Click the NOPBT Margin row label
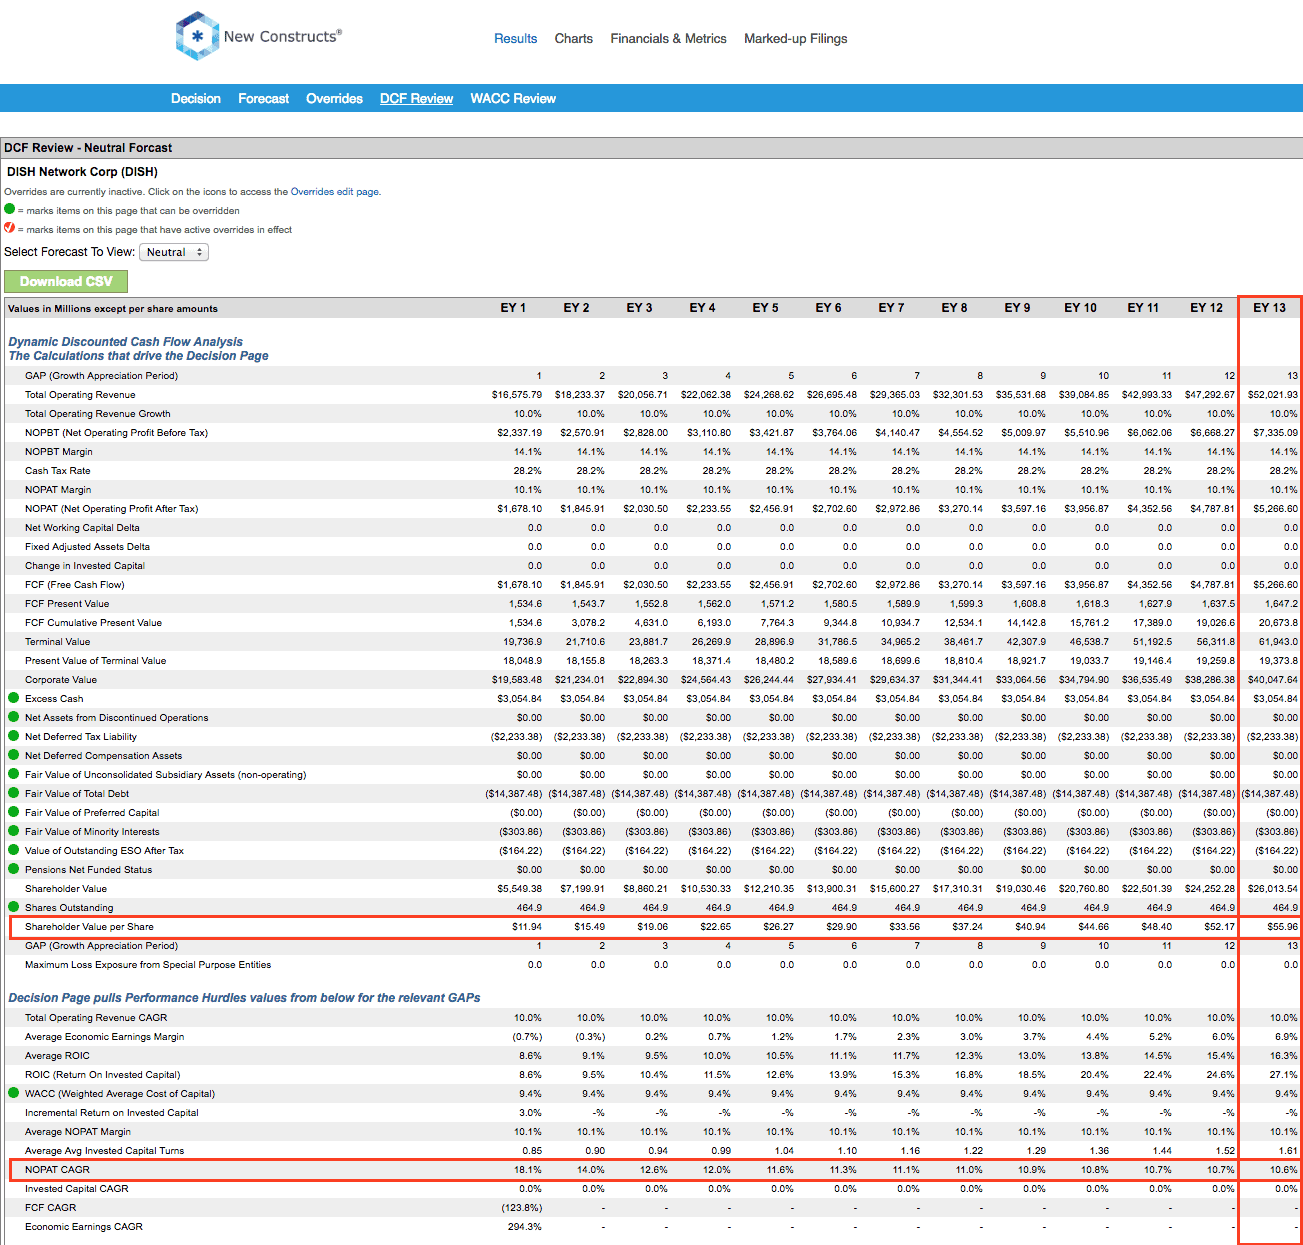Image resolution: width=1303 pixels, height=1245 pixels. coord(59,451)
